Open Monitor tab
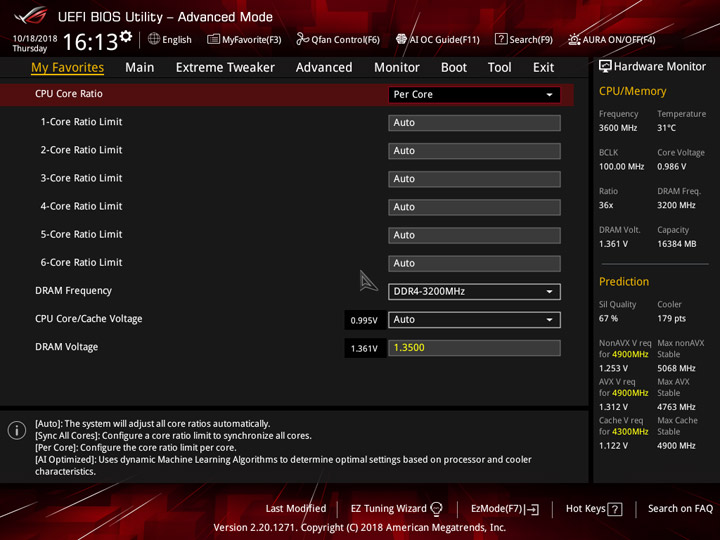 tap(397, 68)
